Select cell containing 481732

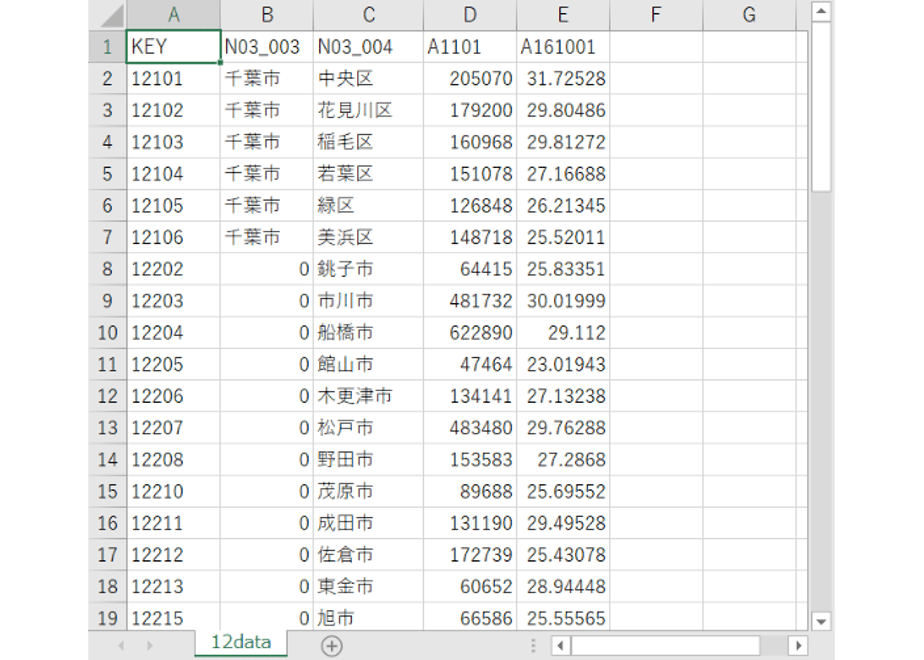470,301
